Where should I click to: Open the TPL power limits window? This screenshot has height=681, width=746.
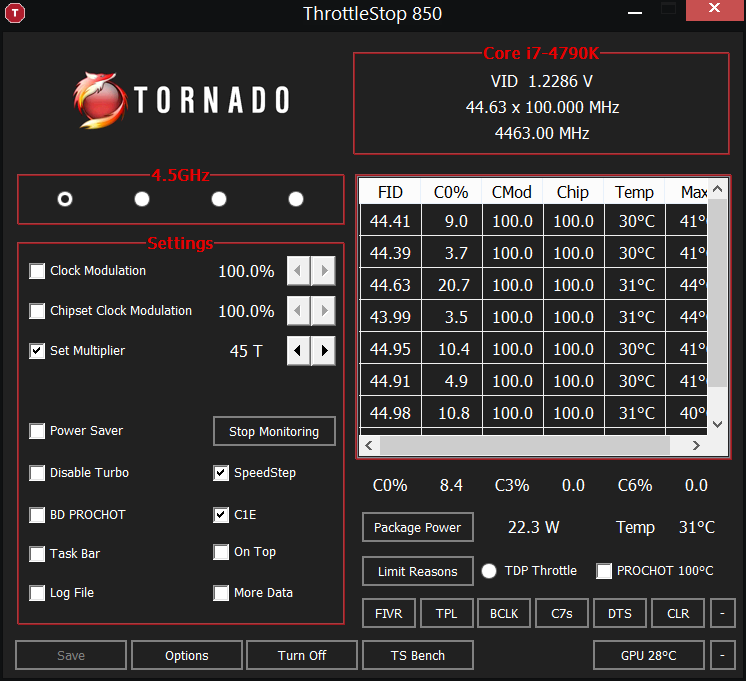click(446, 613)
